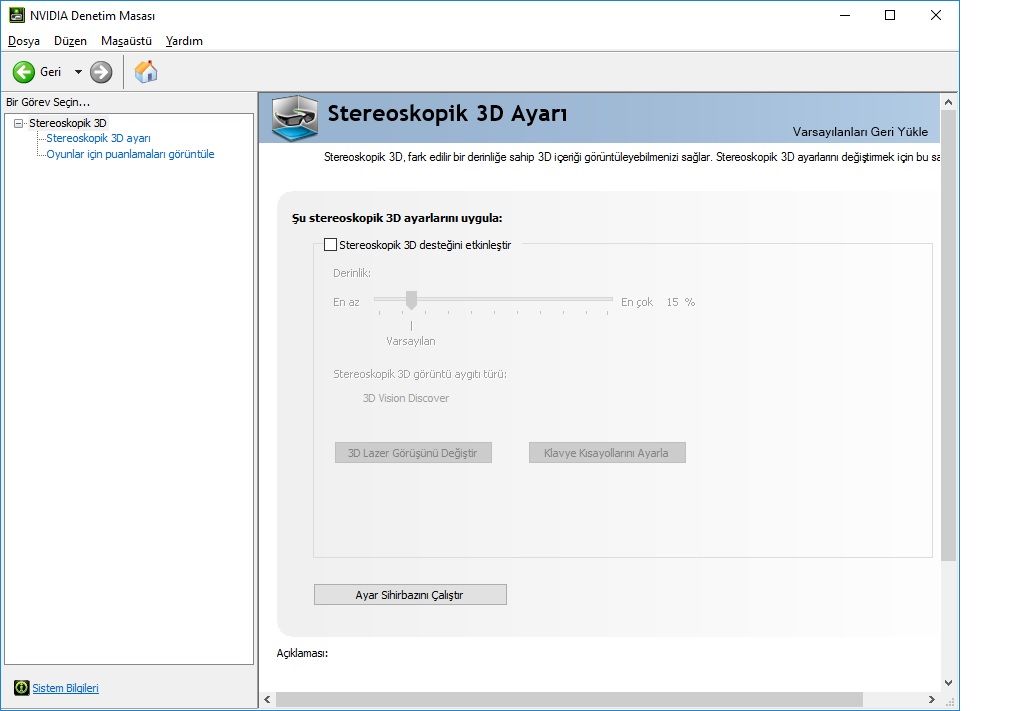Screen dimensions: 1032x711
Task: Click the Geri text label in toolbar
Action: pos(51,72)
